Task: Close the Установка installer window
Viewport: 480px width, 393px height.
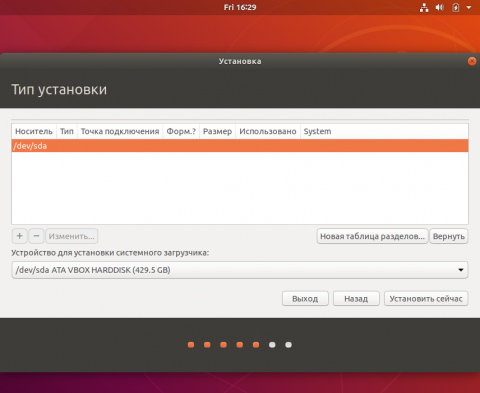Action: 472,61
